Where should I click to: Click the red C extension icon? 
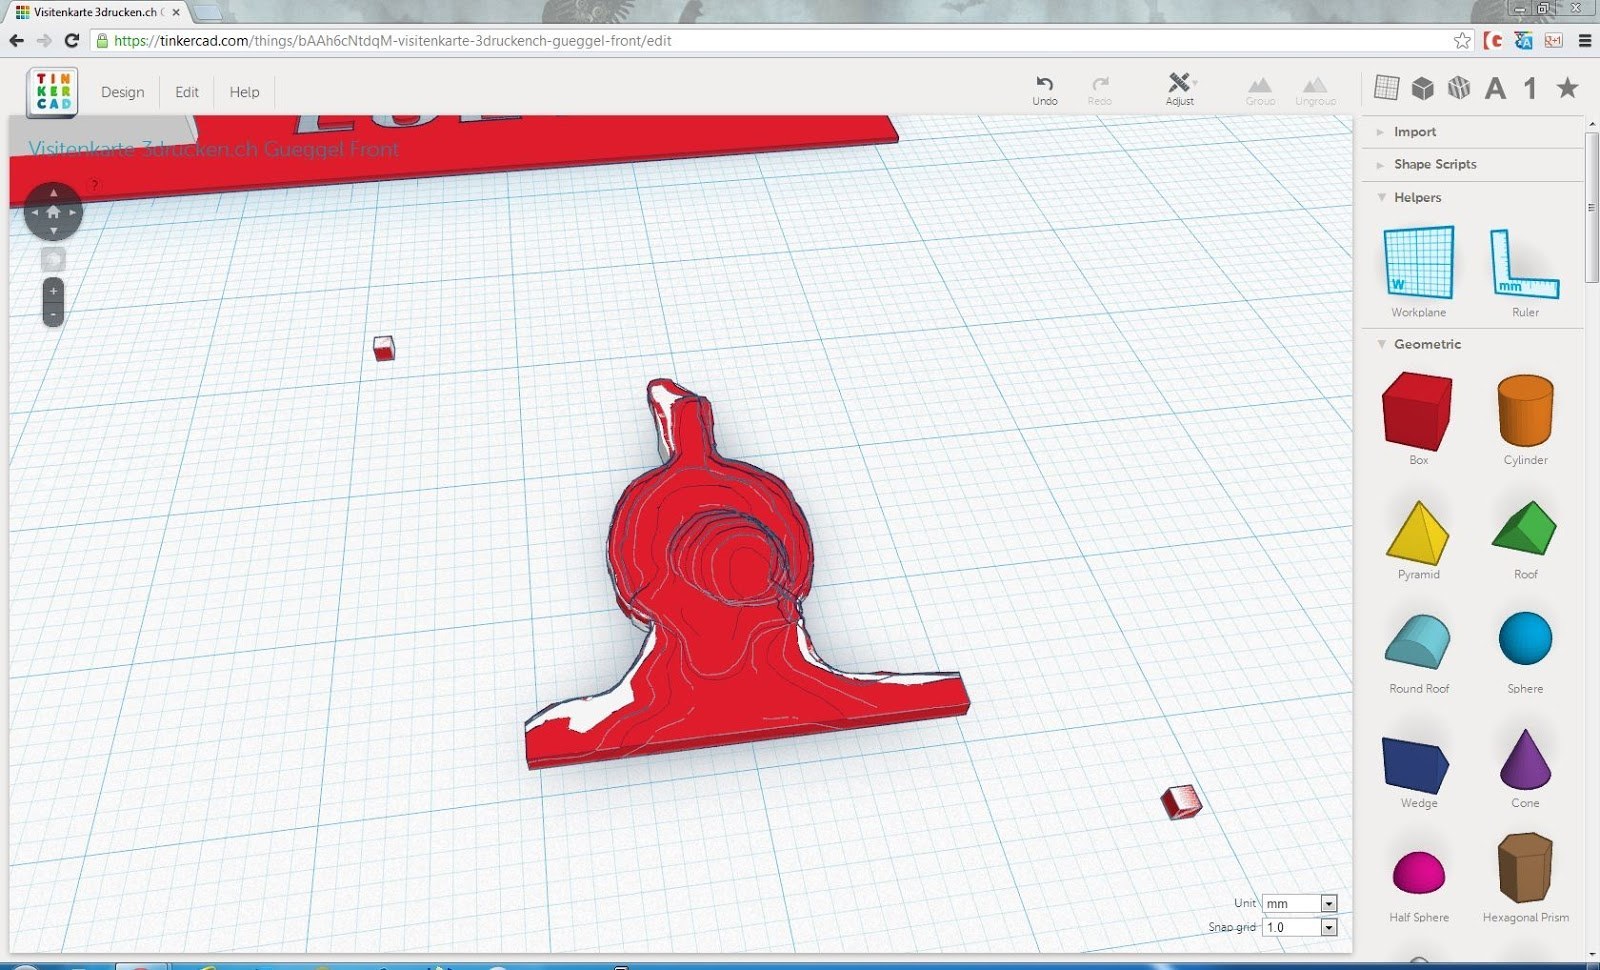[1493, 41]
